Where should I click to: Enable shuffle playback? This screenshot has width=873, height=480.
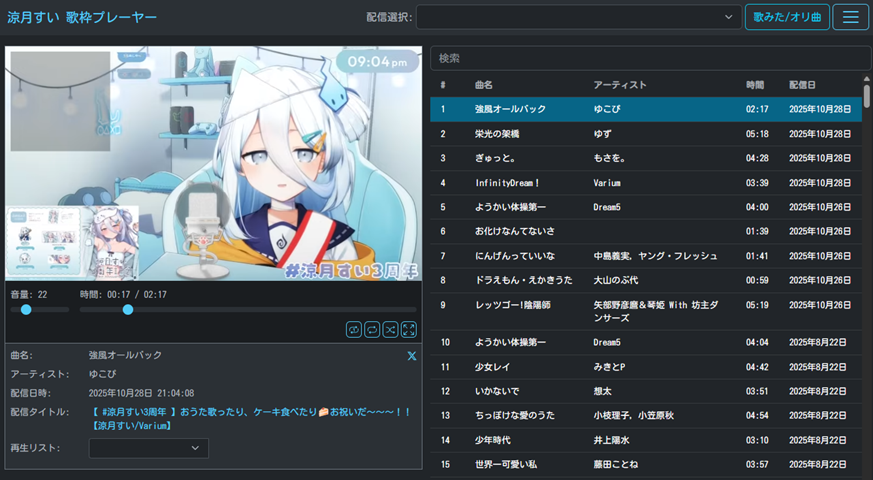point(390,329)
